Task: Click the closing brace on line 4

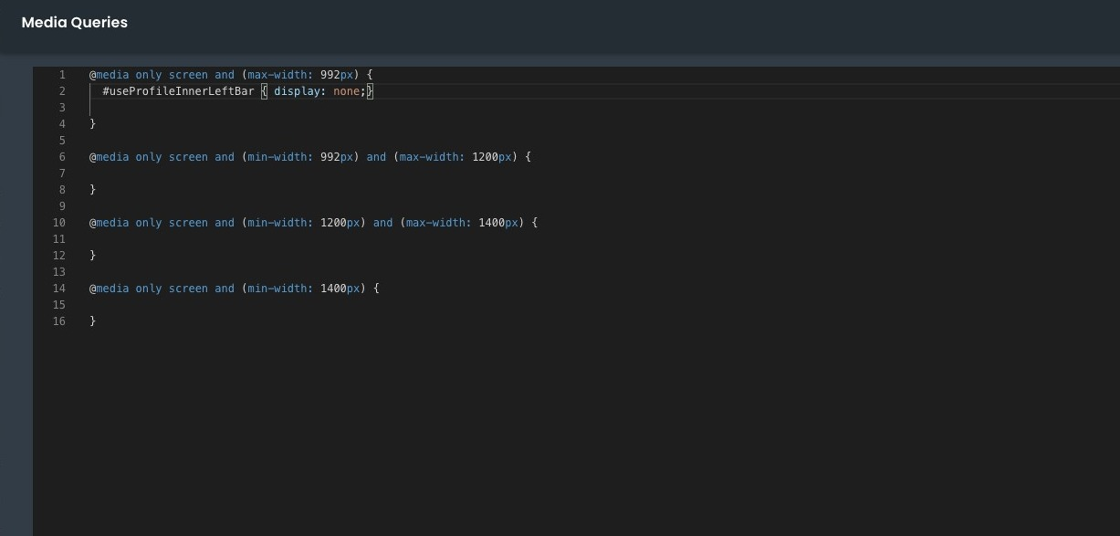Action: [93, 124]
